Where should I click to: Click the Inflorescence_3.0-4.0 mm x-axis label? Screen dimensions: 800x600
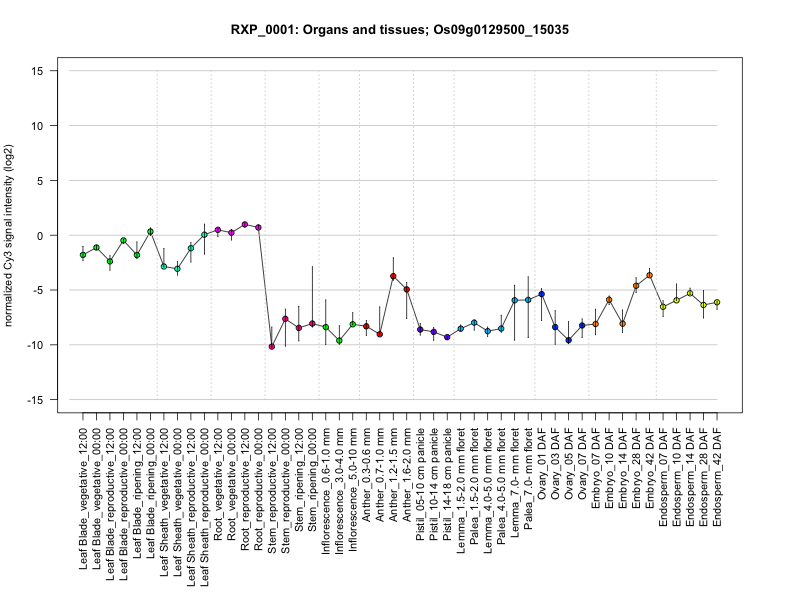(x=340, y=482)
